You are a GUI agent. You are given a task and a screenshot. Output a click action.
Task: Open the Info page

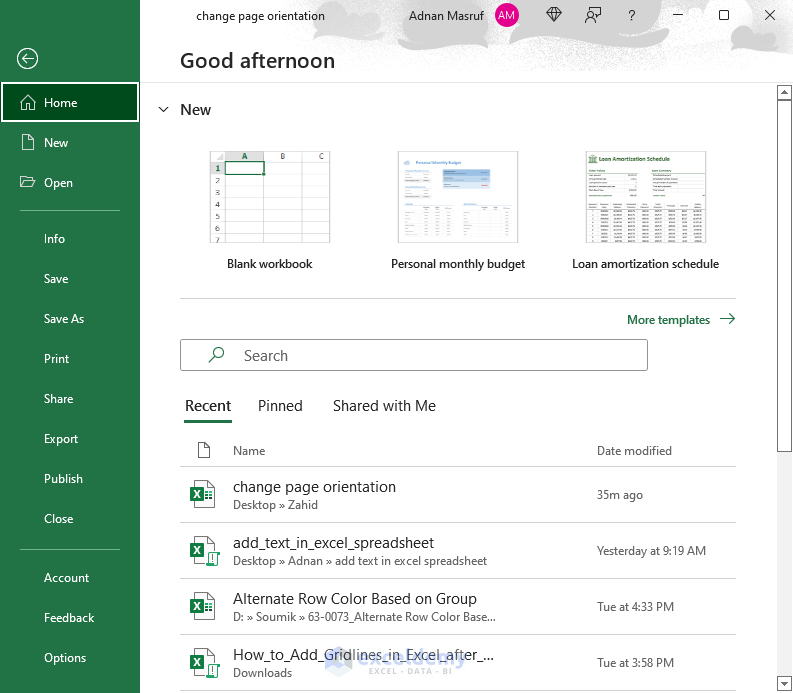[x=70, y=239]
